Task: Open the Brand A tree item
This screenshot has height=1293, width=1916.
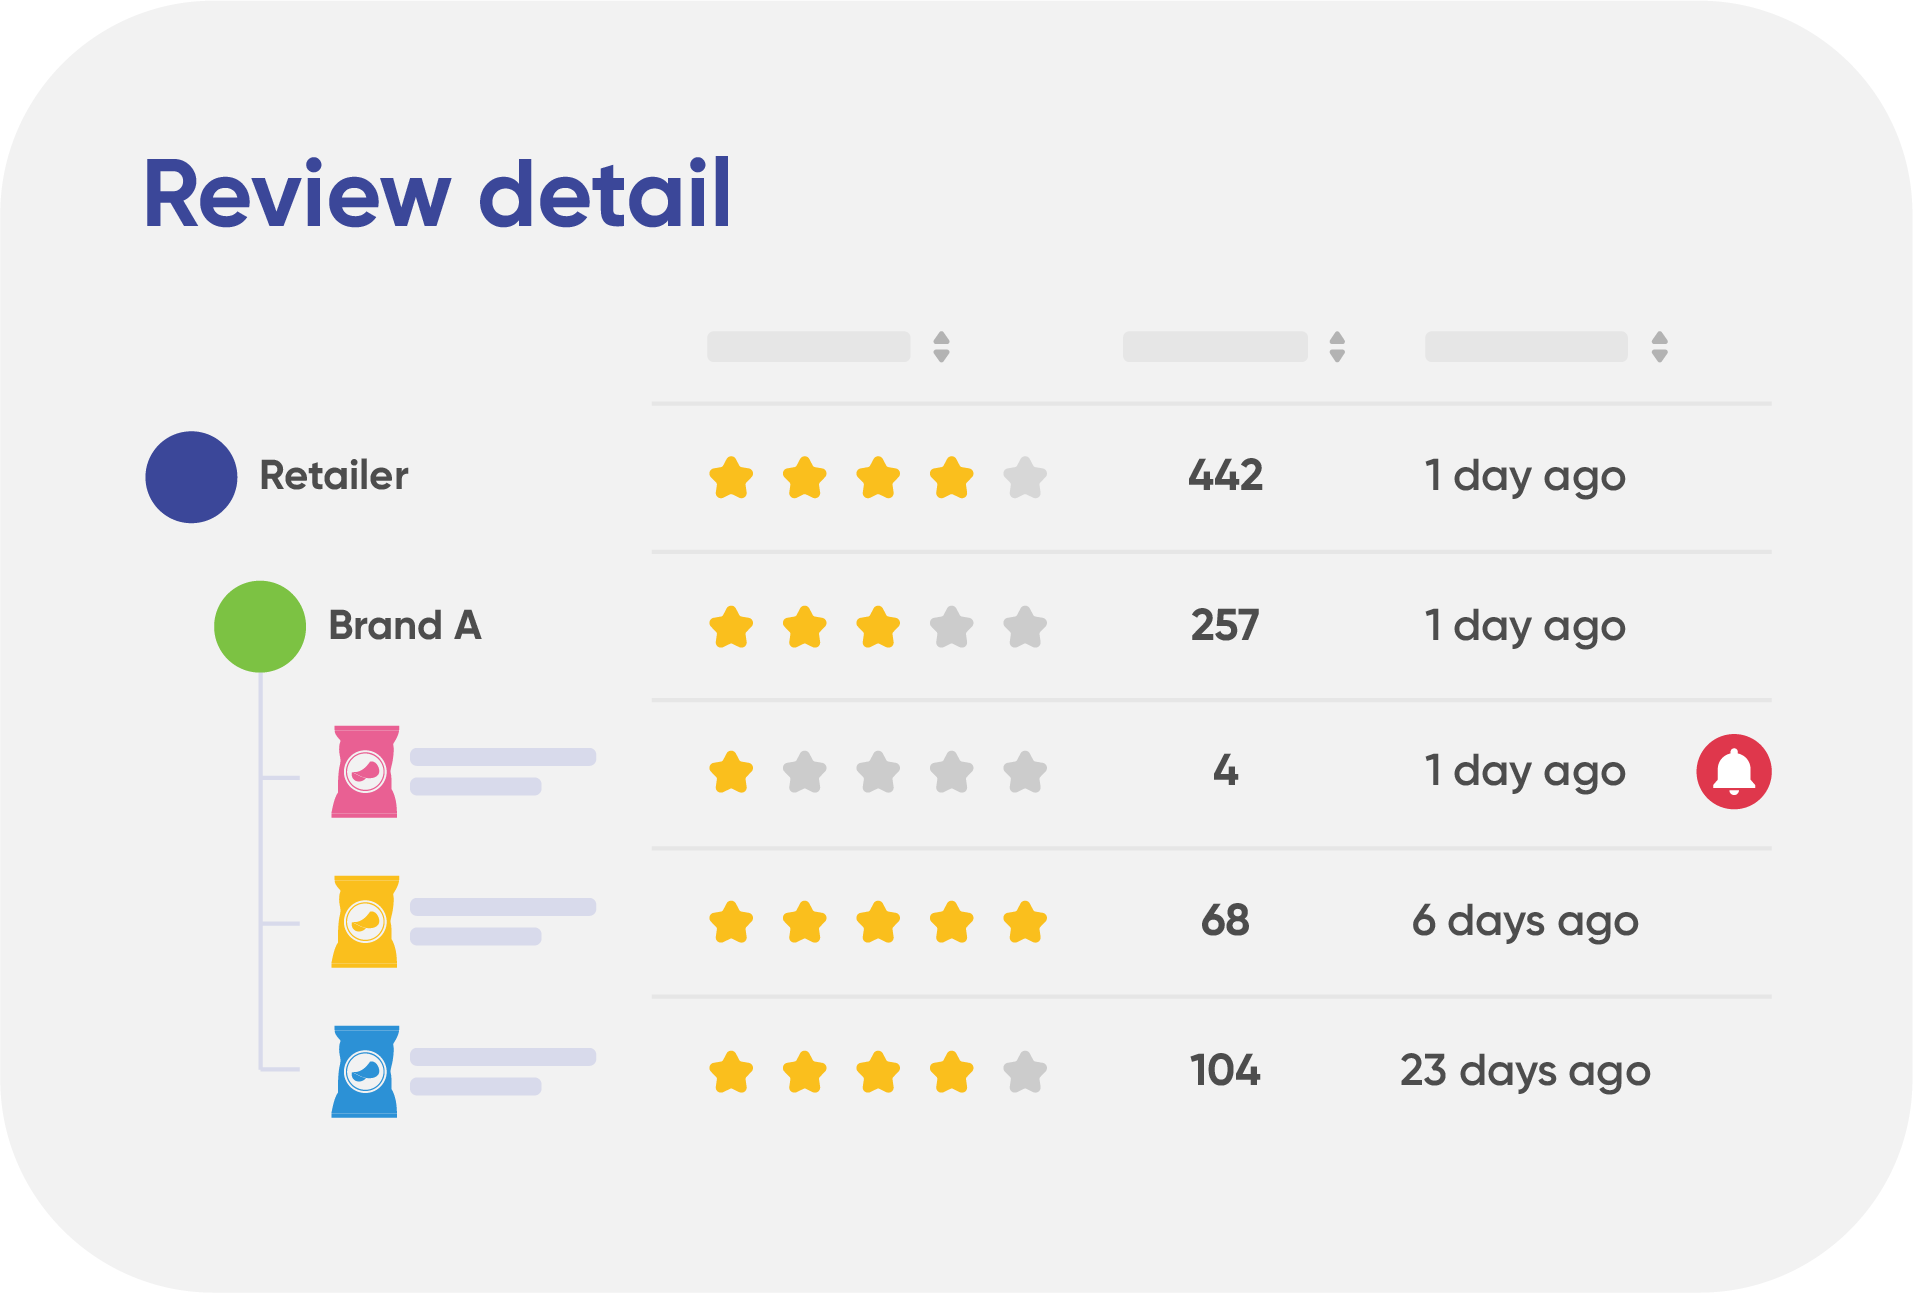Action: pyautogui.click(x=405, y=626)
